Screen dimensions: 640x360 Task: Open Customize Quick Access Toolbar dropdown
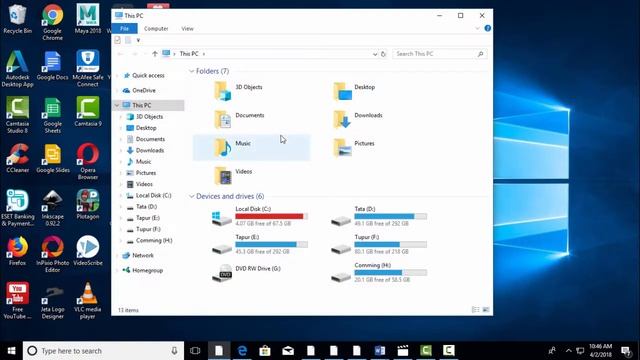pyautogui.click(x=138, y=40)
